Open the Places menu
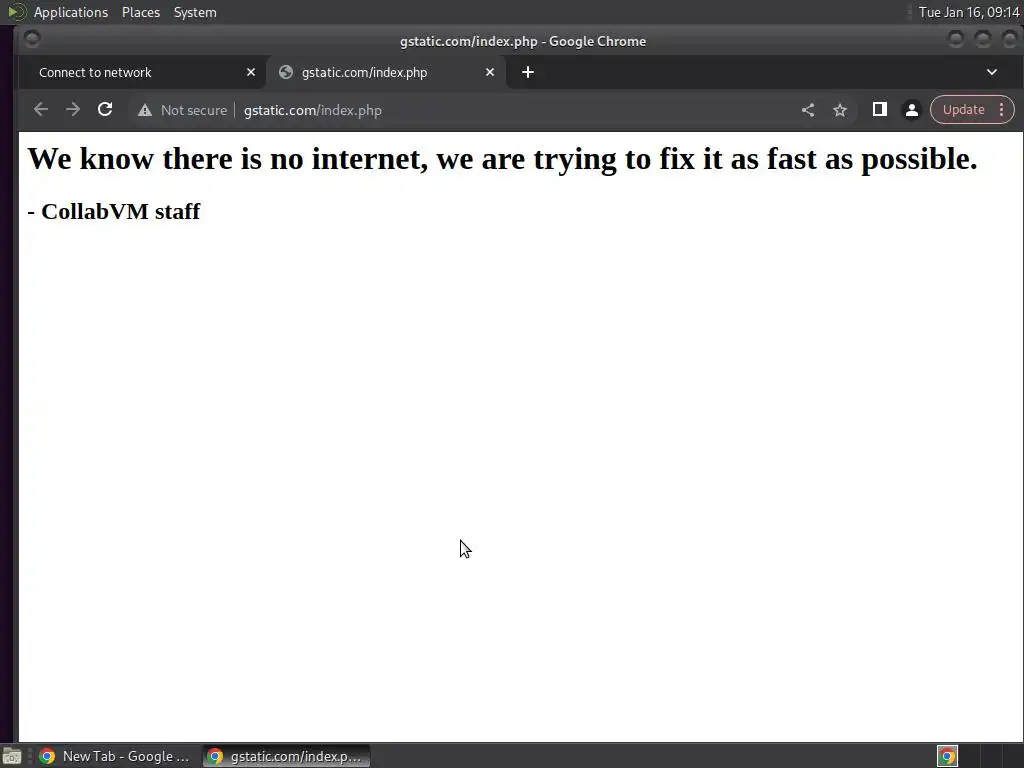The width and height of the screenshot is (1024, 768). tap(140, 12)
